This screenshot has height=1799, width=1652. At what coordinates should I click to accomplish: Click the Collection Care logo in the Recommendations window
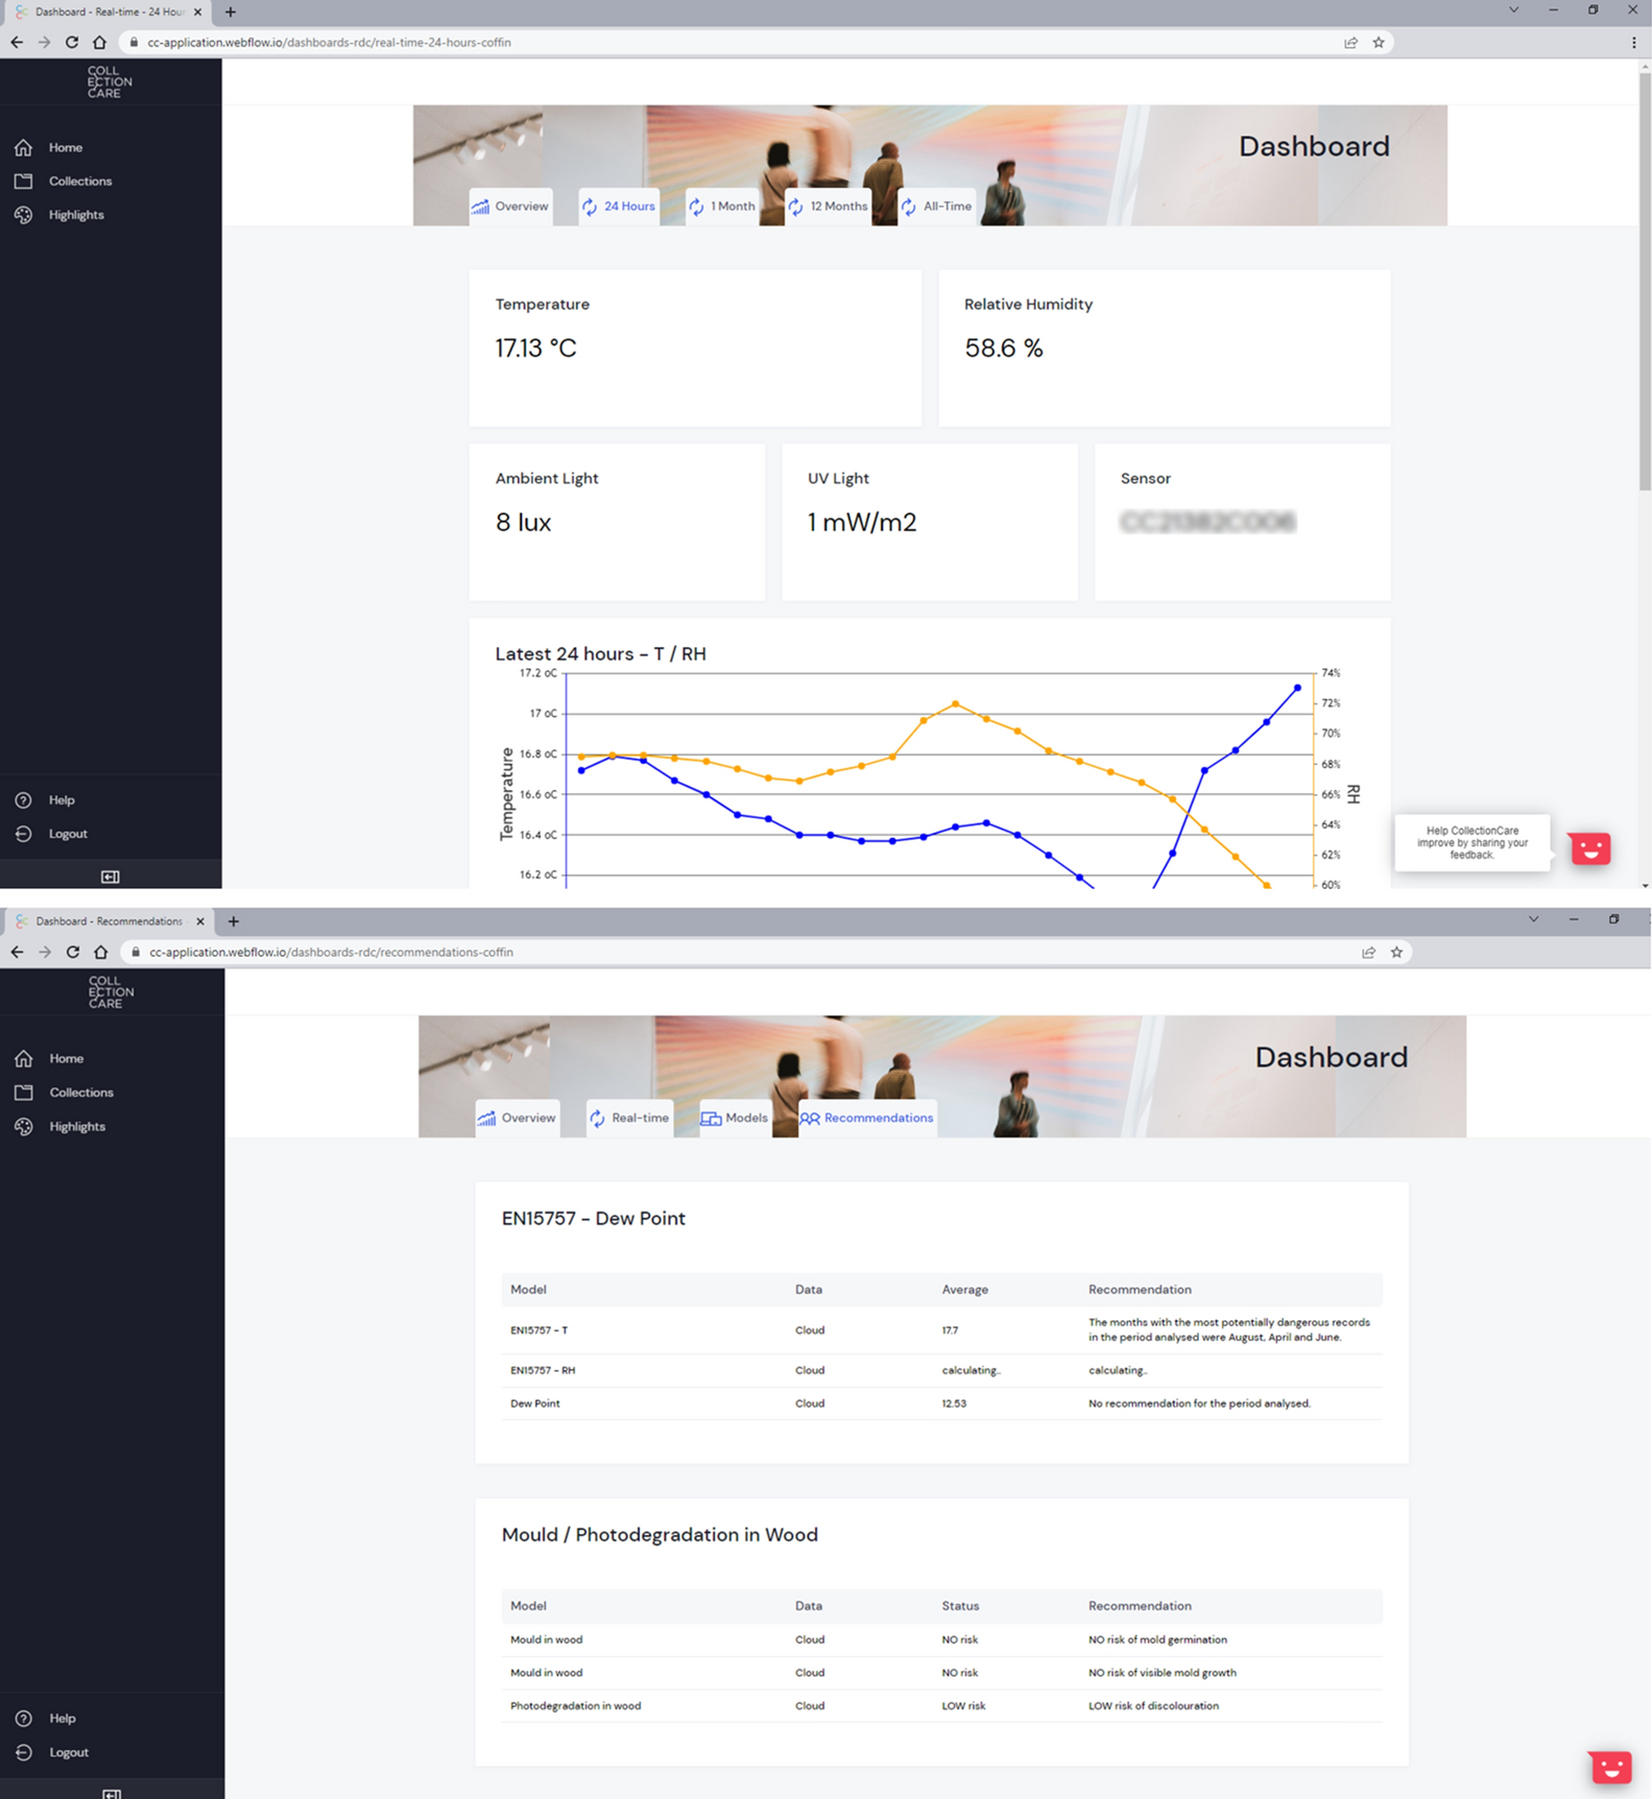pos(110,992)
